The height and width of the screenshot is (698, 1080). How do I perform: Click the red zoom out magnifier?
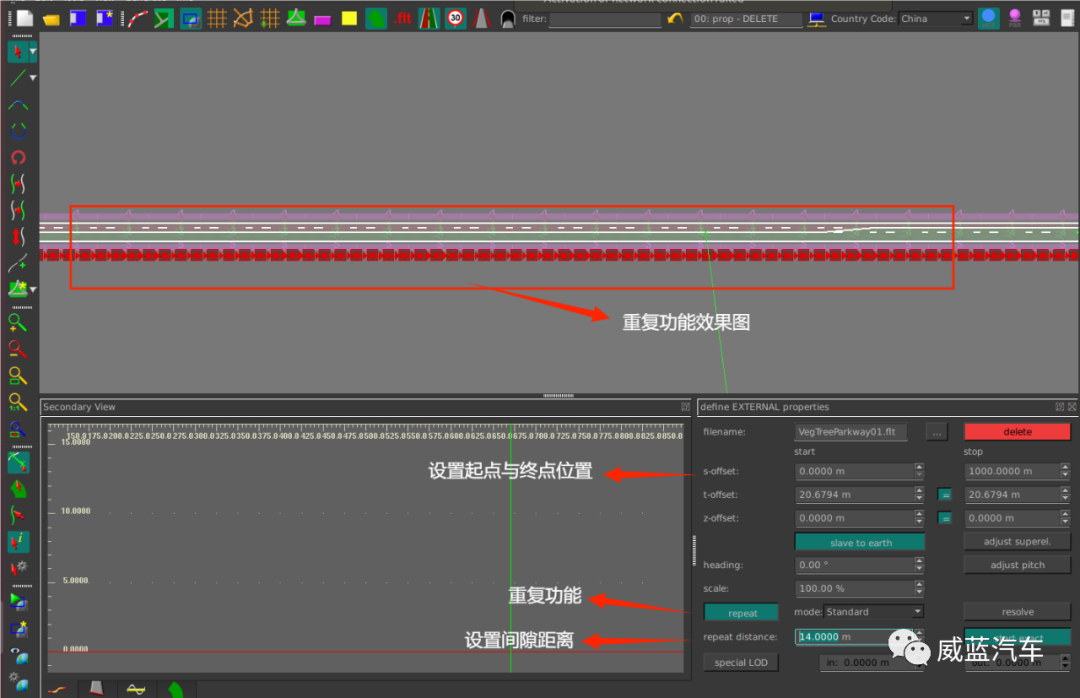[18, 349]
